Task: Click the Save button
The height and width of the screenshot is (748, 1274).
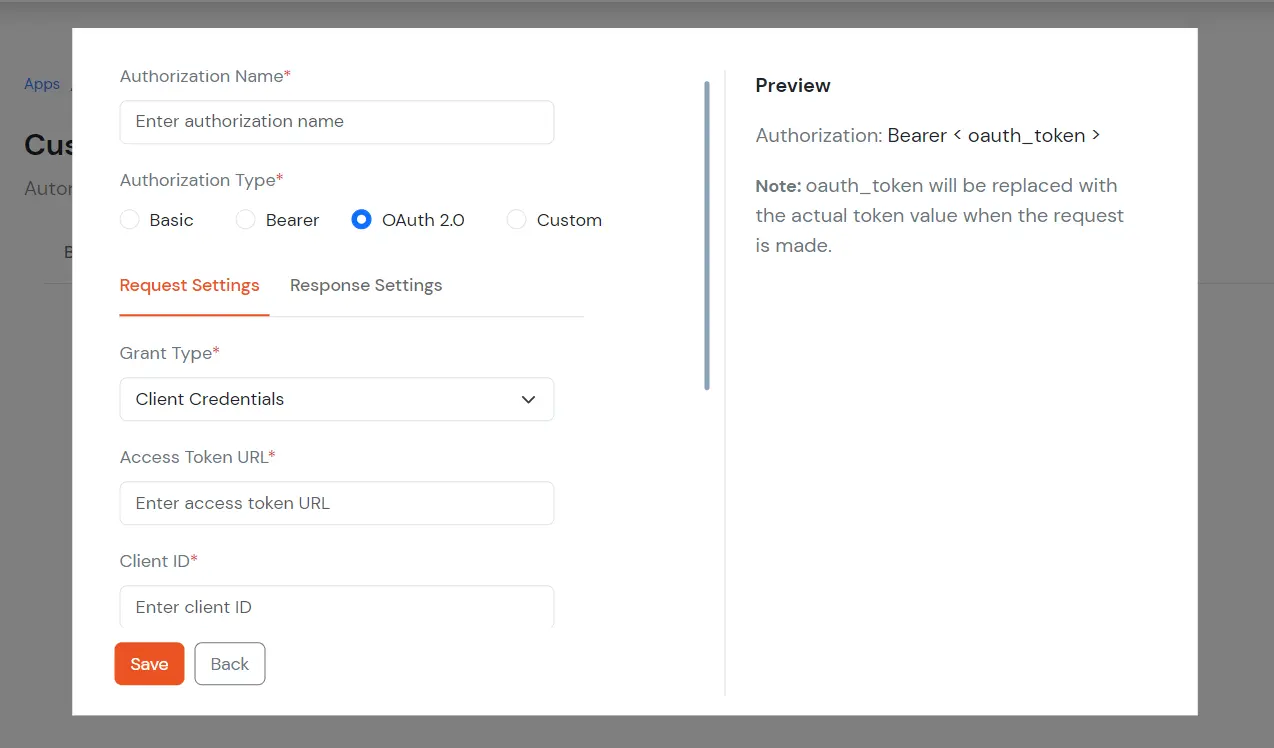Action: (x=149, y=663)
